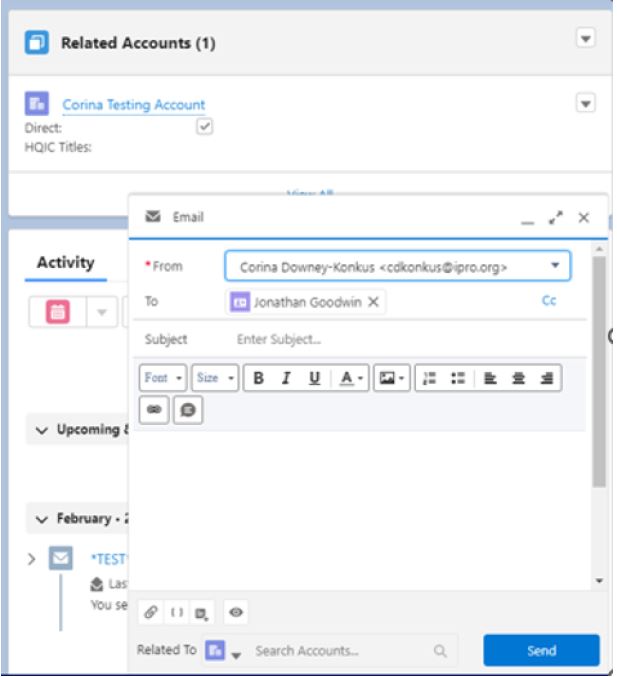Minimize the Email composer window
617x677 pixels.
pos(527,222)
